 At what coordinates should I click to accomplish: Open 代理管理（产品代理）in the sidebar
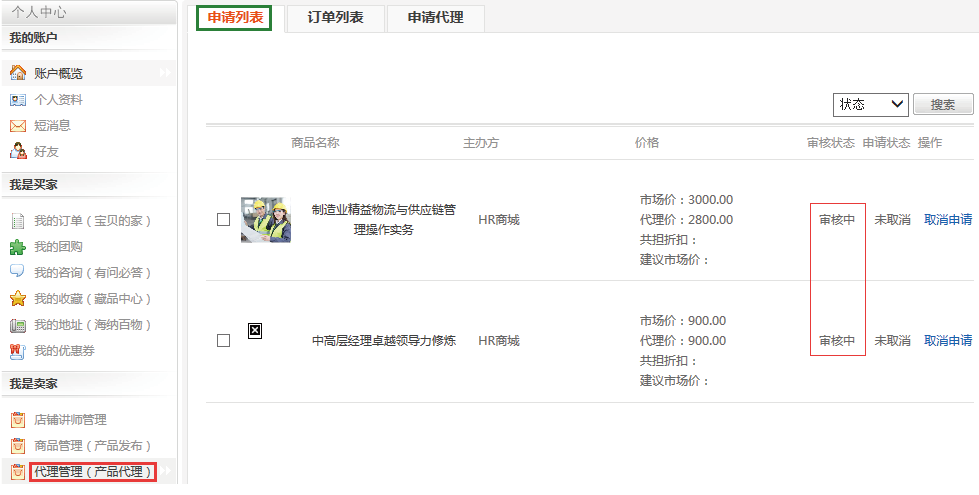[x=93, y=472]
